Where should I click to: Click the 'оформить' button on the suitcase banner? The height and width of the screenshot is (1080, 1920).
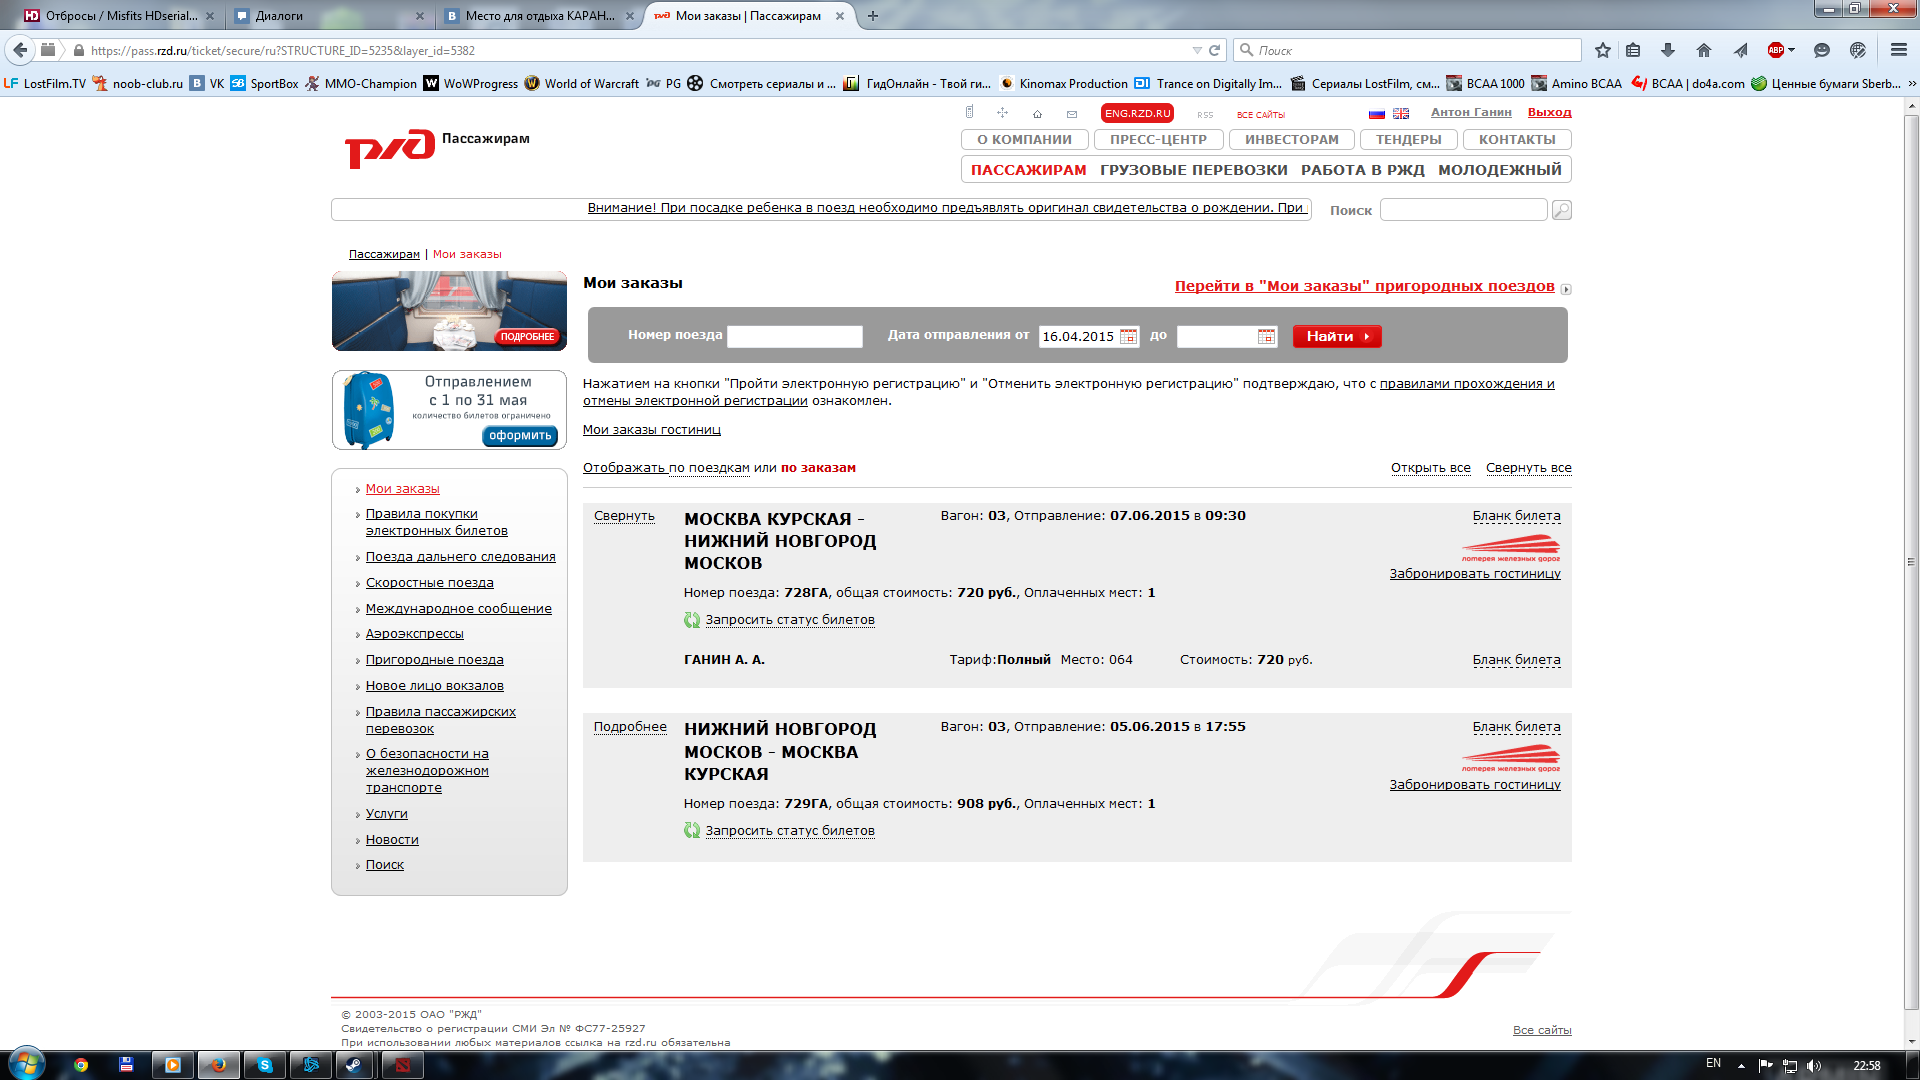[x=520, y=436]
